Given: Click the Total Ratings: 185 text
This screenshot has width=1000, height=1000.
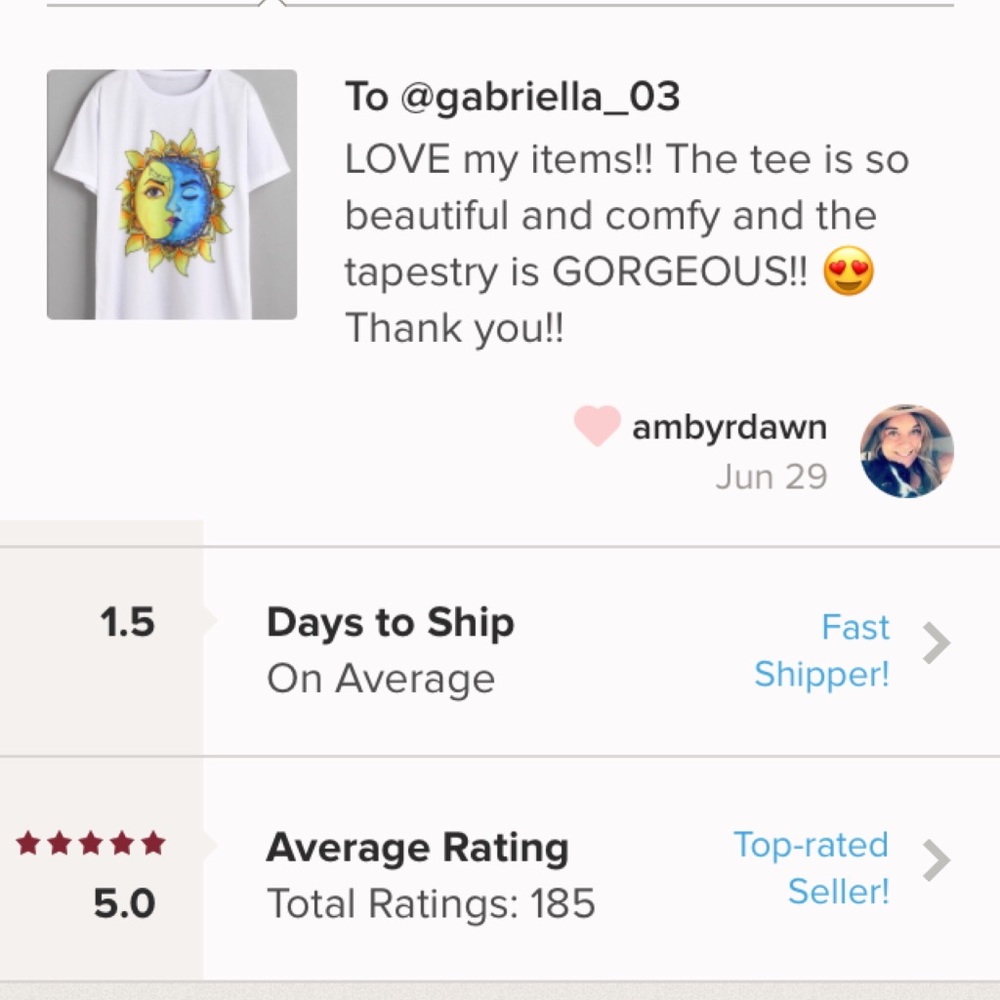Looking at the screenshot, I should 431,904.
